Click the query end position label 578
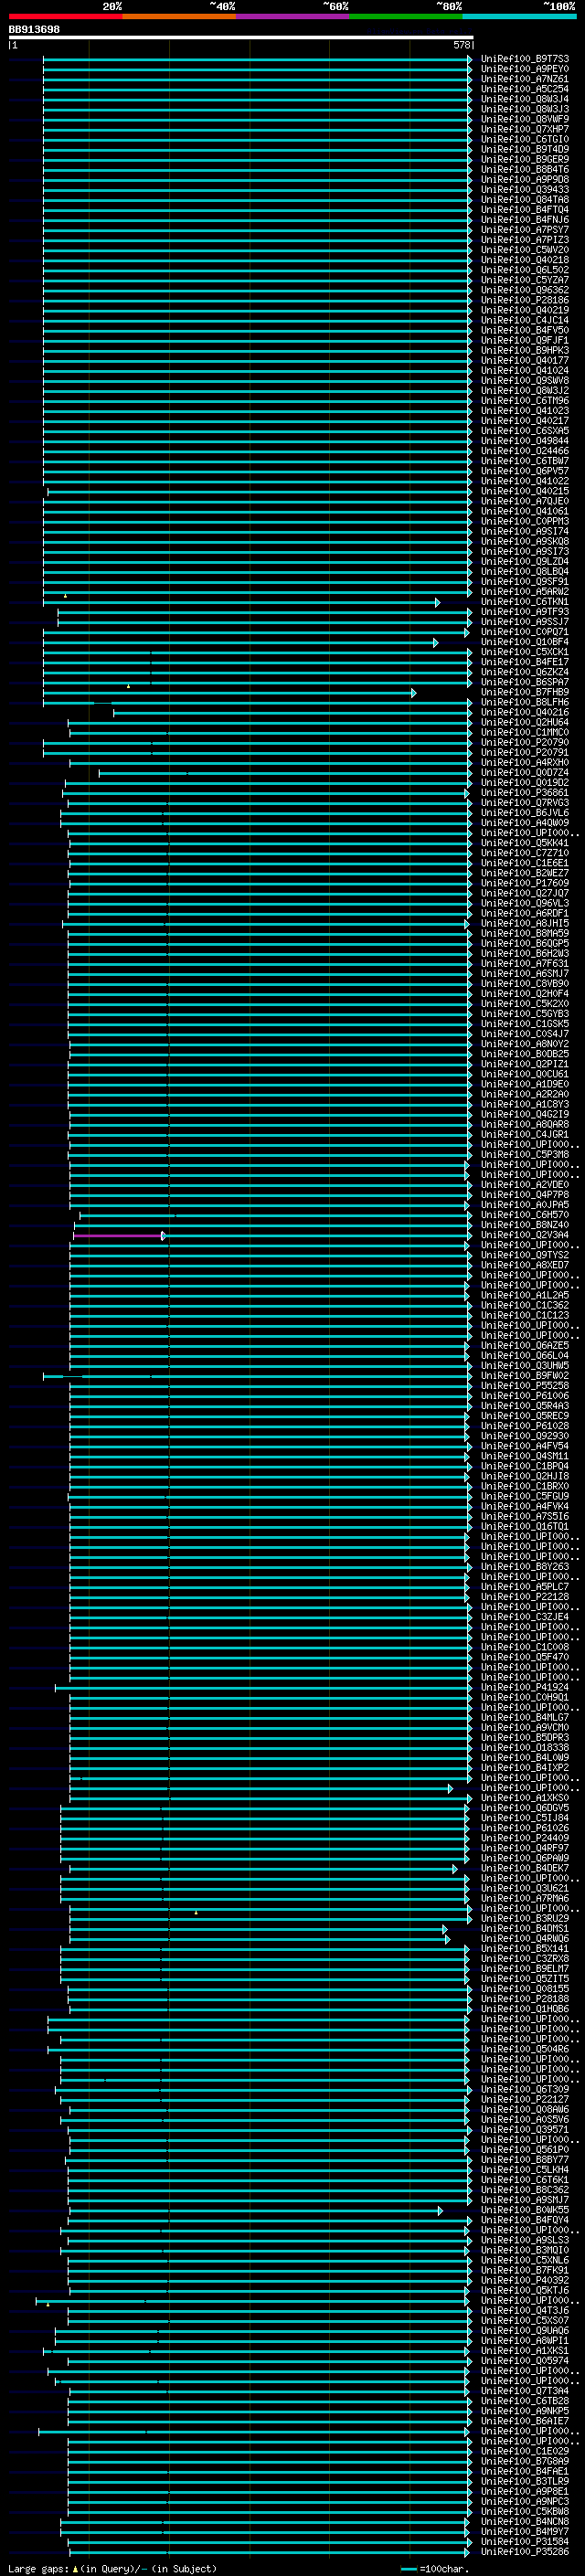The width and height of the screenshot is (585, 2576). [461, 45]
